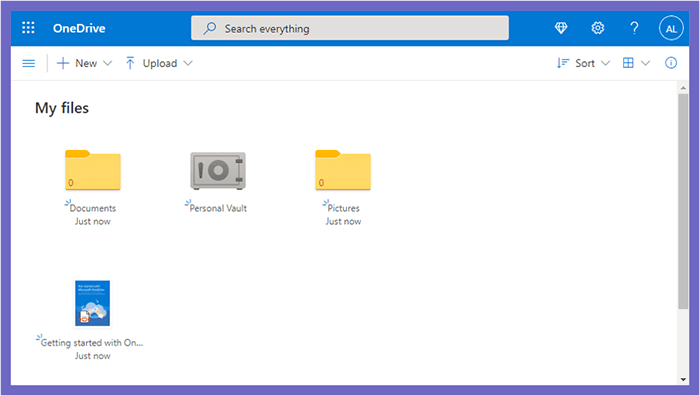Open the Premium diamond icon
Screen dimensions: 700x396
click(561, 28)
